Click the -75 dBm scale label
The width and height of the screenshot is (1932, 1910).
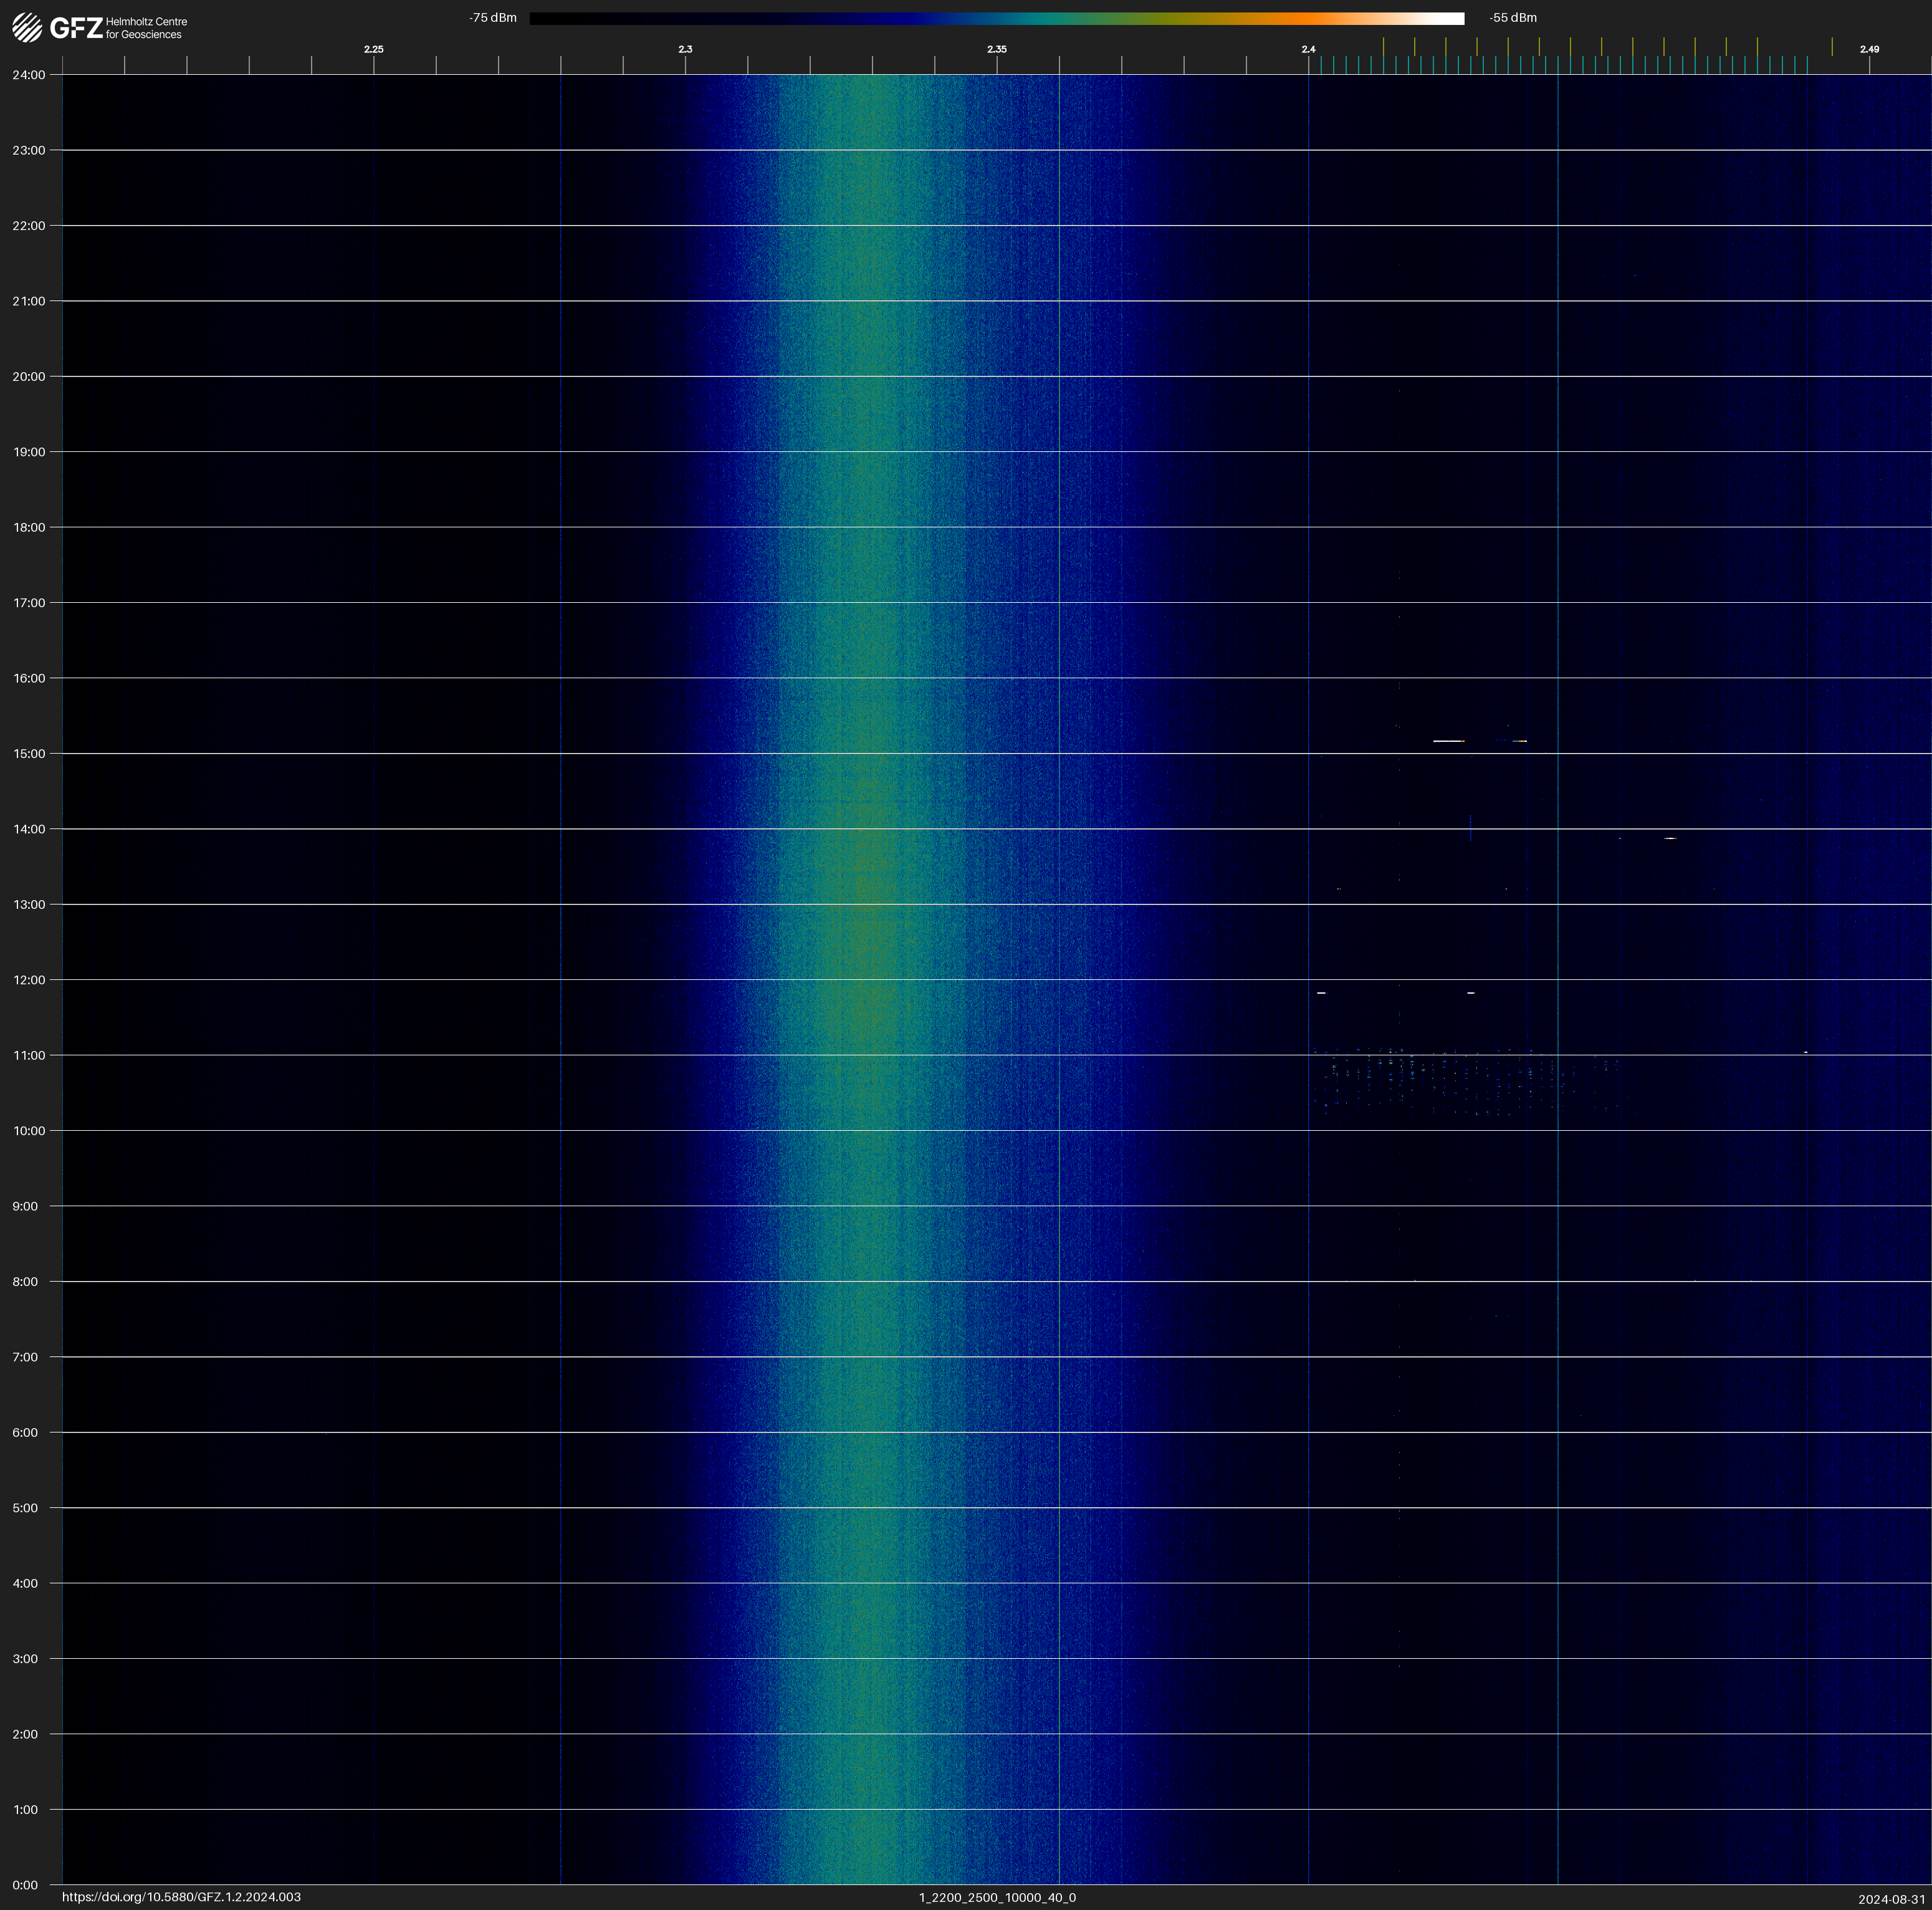tap(493, 18)
